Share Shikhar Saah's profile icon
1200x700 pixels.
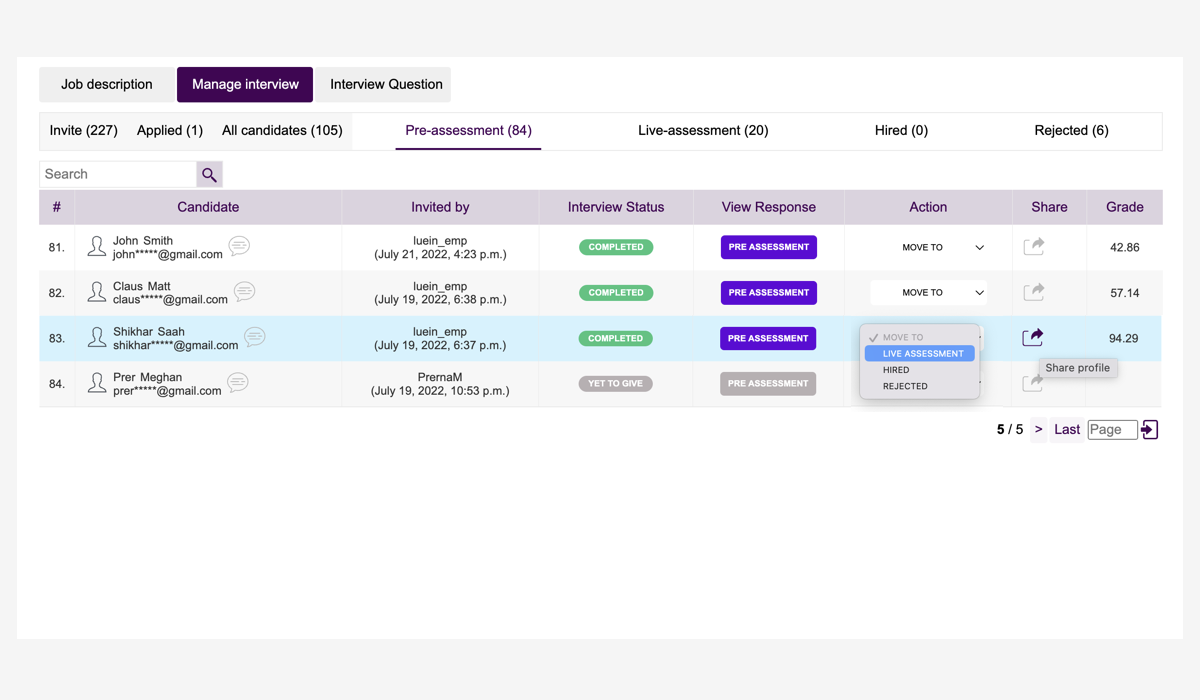[1033, 337]
